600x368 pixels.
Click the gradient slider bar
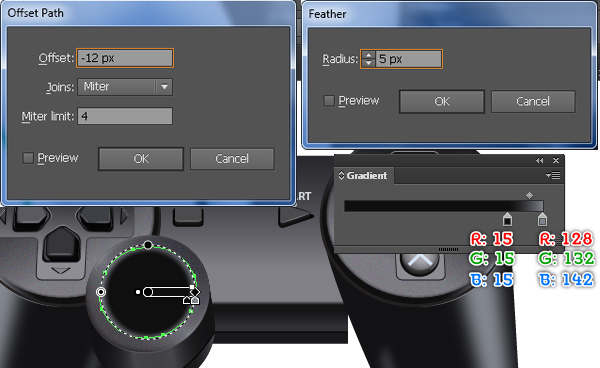click(443, 206)
